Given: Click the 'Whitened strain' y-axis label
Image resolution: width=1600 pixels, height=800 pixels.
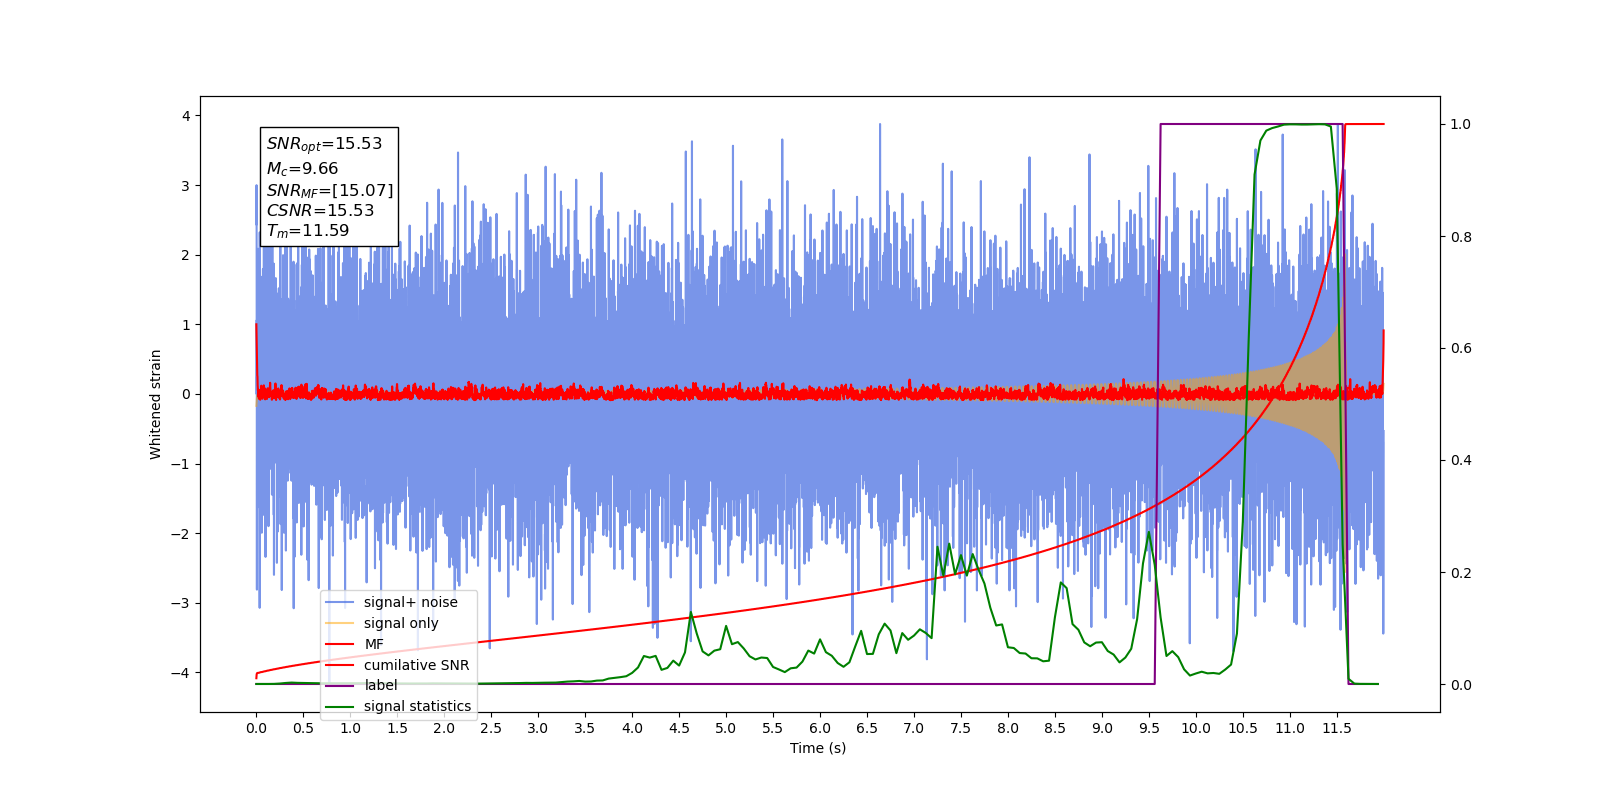Looking at the screenshot, I should [155, 404].
